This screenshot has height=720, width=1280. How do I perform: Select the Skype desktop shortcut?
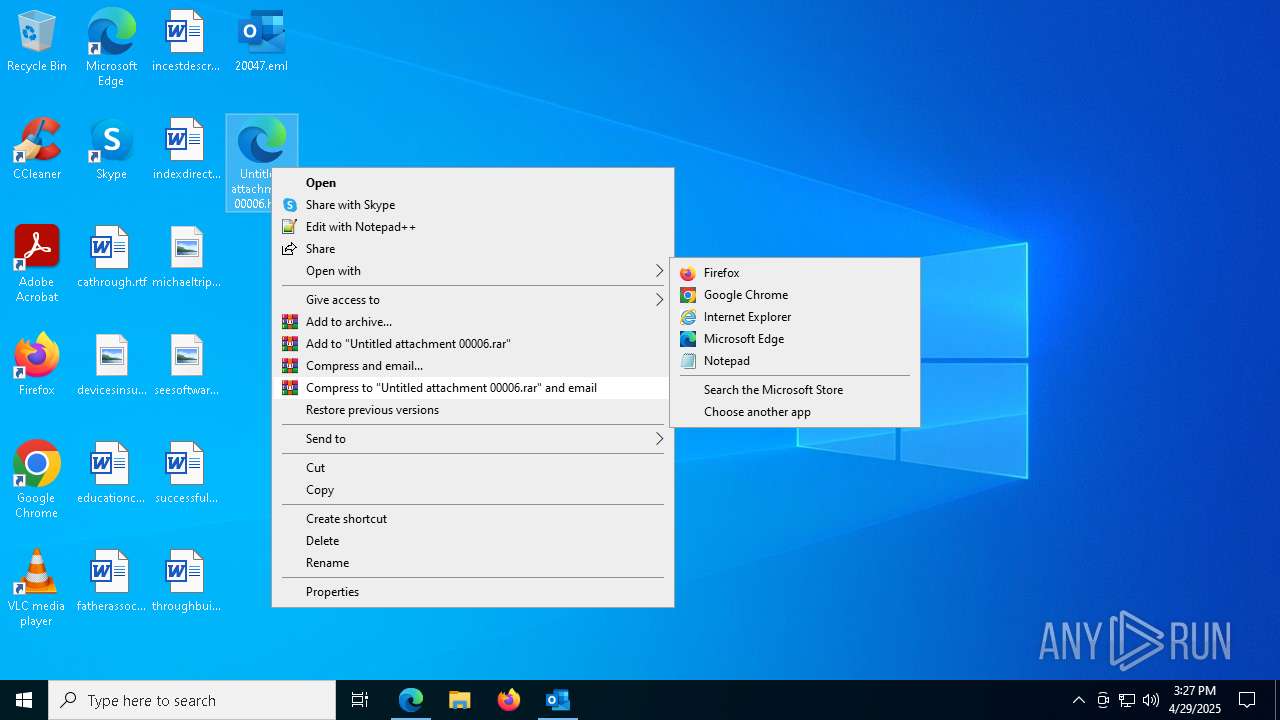pos(111,150)
